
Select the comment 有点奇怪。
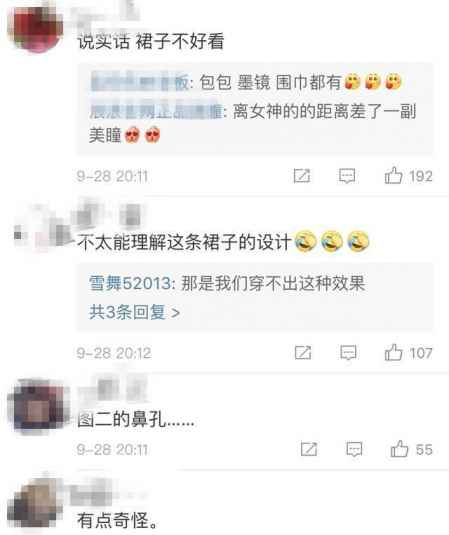pyautogui.click(x=118, y=520)
